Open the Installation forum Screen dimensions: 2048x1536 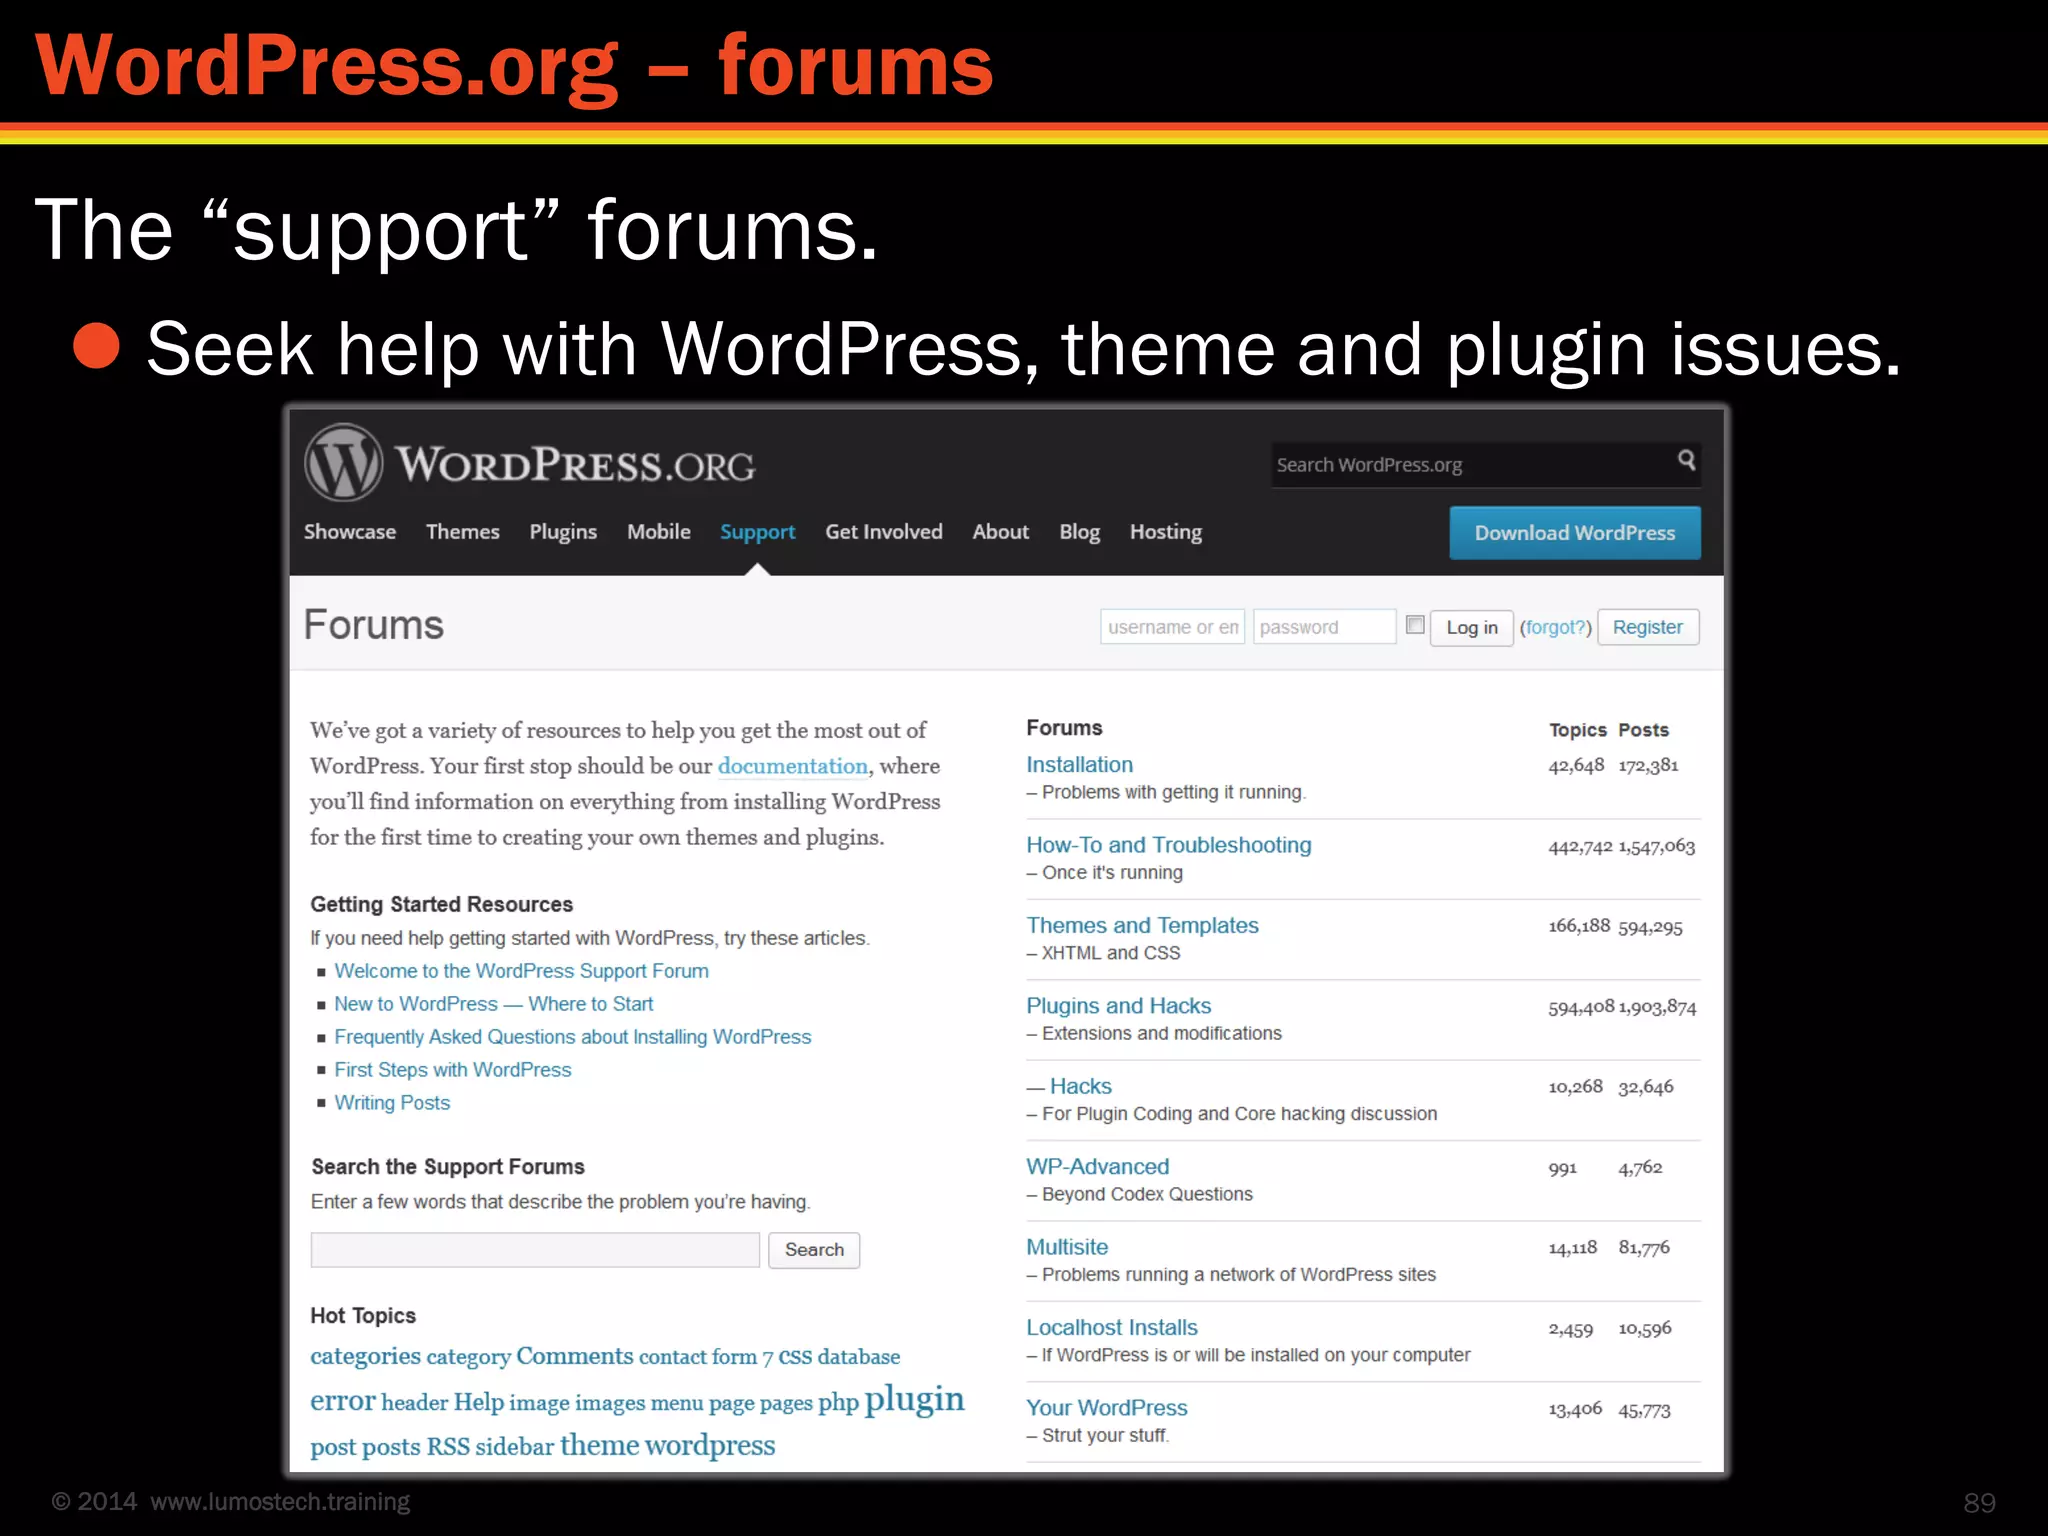[1079, 765]
